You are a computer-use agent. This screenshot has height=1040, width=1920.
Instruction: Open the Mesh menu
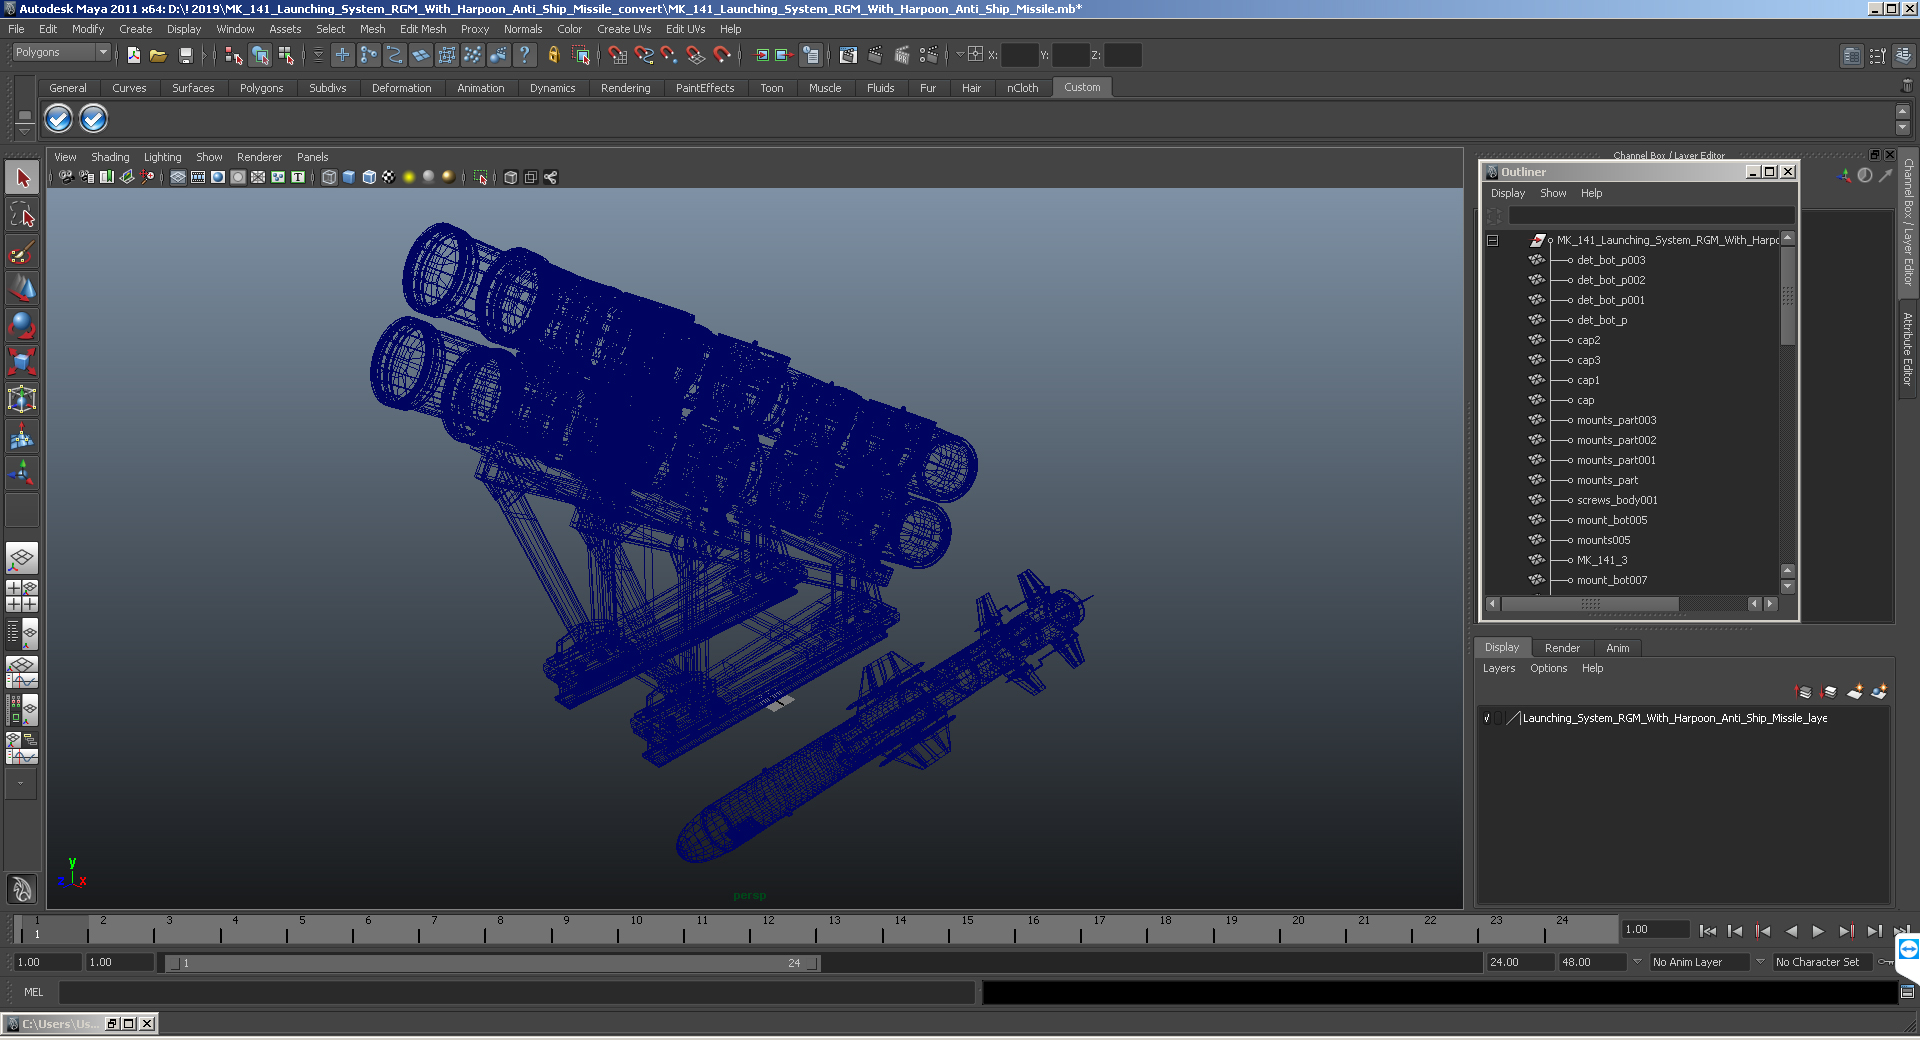[372, 29]
